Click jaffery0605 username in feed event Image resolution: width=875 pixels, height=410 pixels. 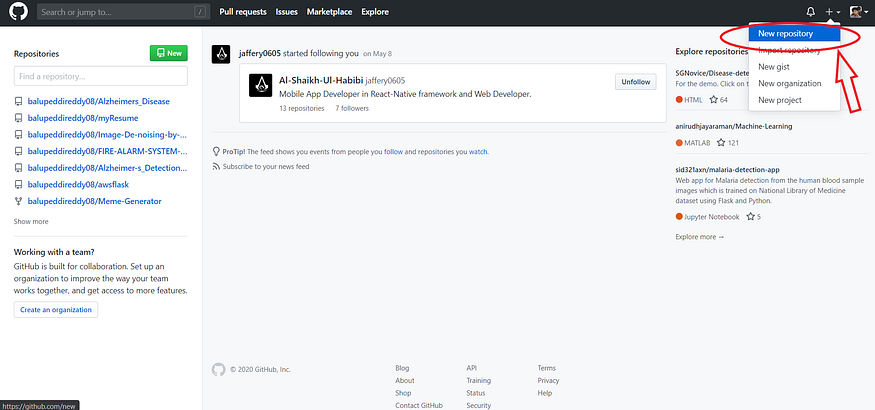pyautogui.click(x=259, y=54)
